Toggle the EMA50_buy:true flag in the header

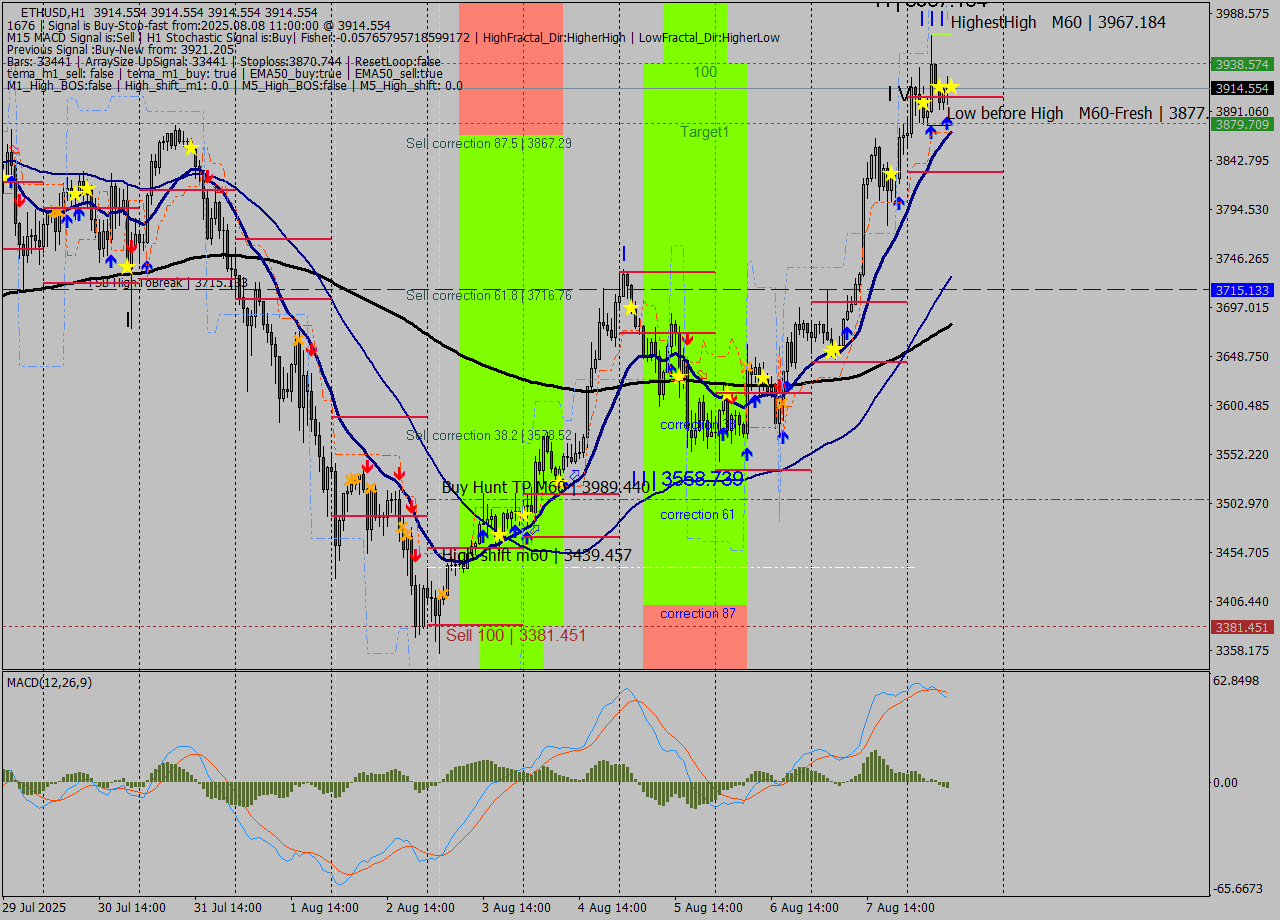[295, 73]
